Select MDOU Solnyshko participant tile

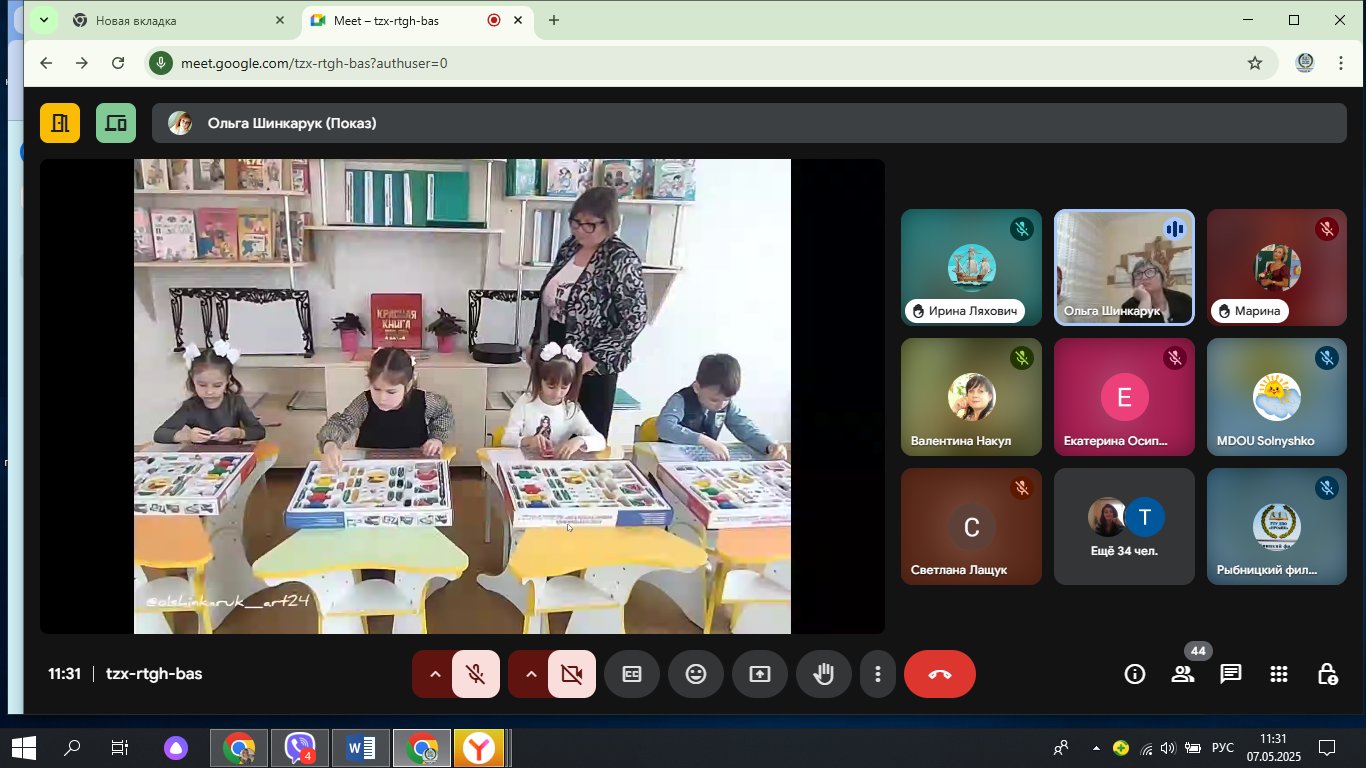click(x=1277, y=397)
